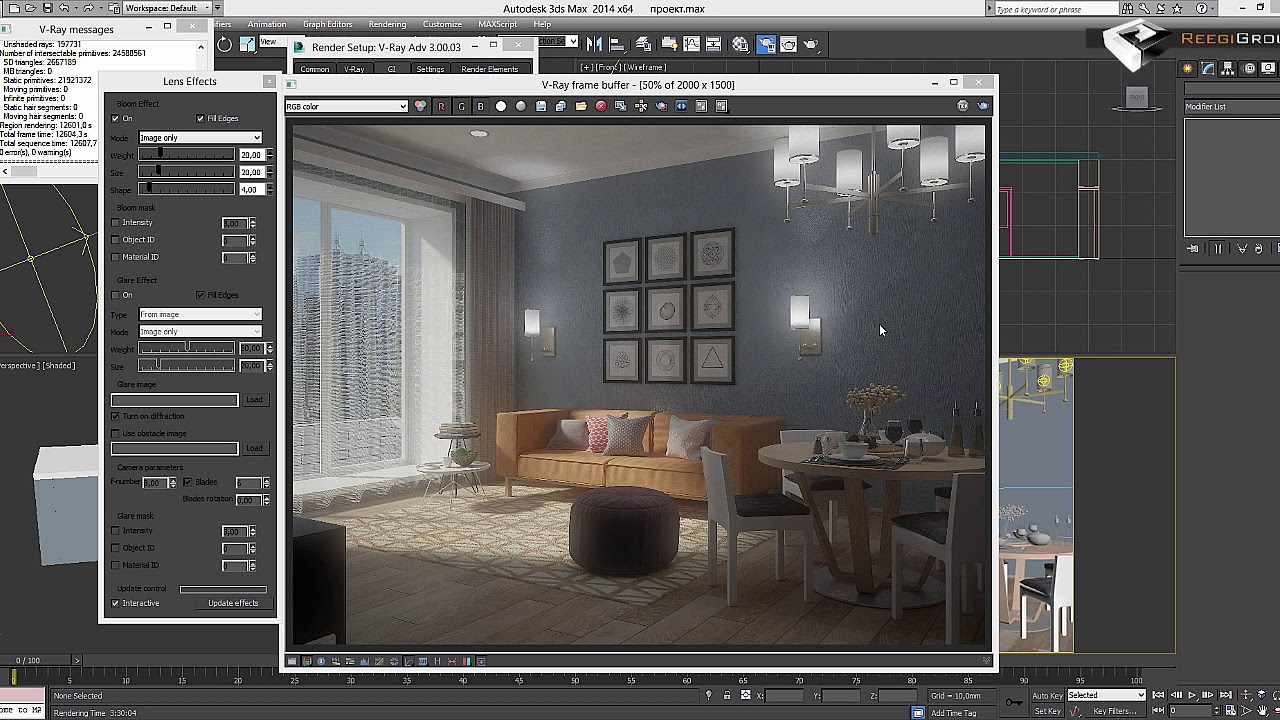Open the Schematic View toolbar icon
This screenshot has height=720, width=1280.
(714, 44)
